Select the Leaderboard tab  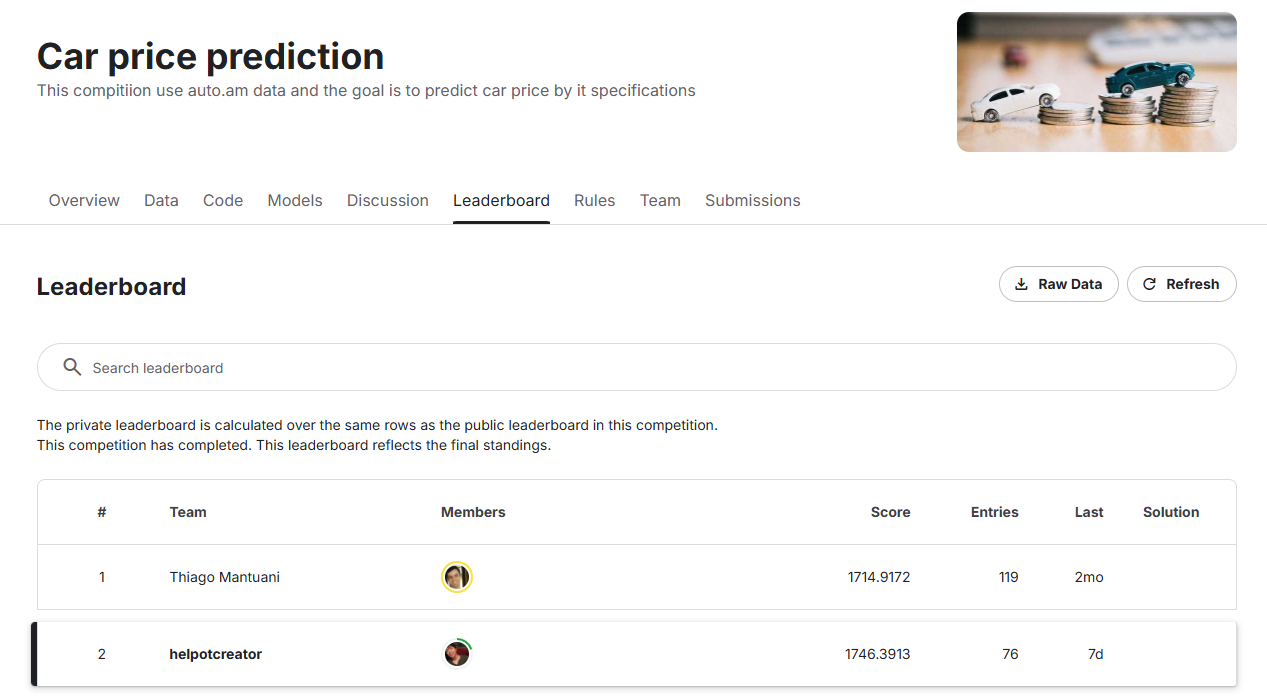(501, 200)
